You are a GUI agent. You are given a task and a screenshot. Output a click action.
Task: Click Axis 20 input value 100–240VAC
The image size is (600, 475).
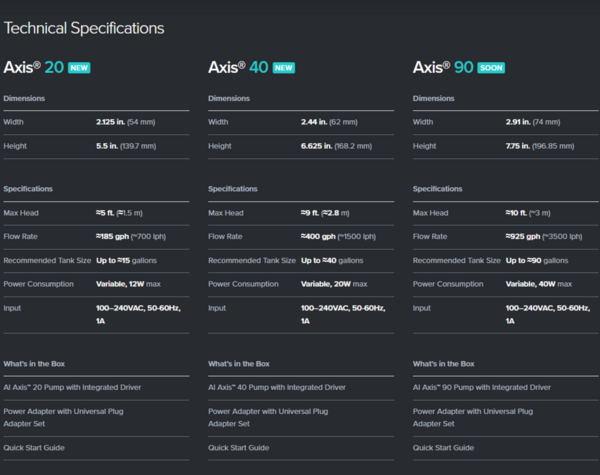click(138, 314)
